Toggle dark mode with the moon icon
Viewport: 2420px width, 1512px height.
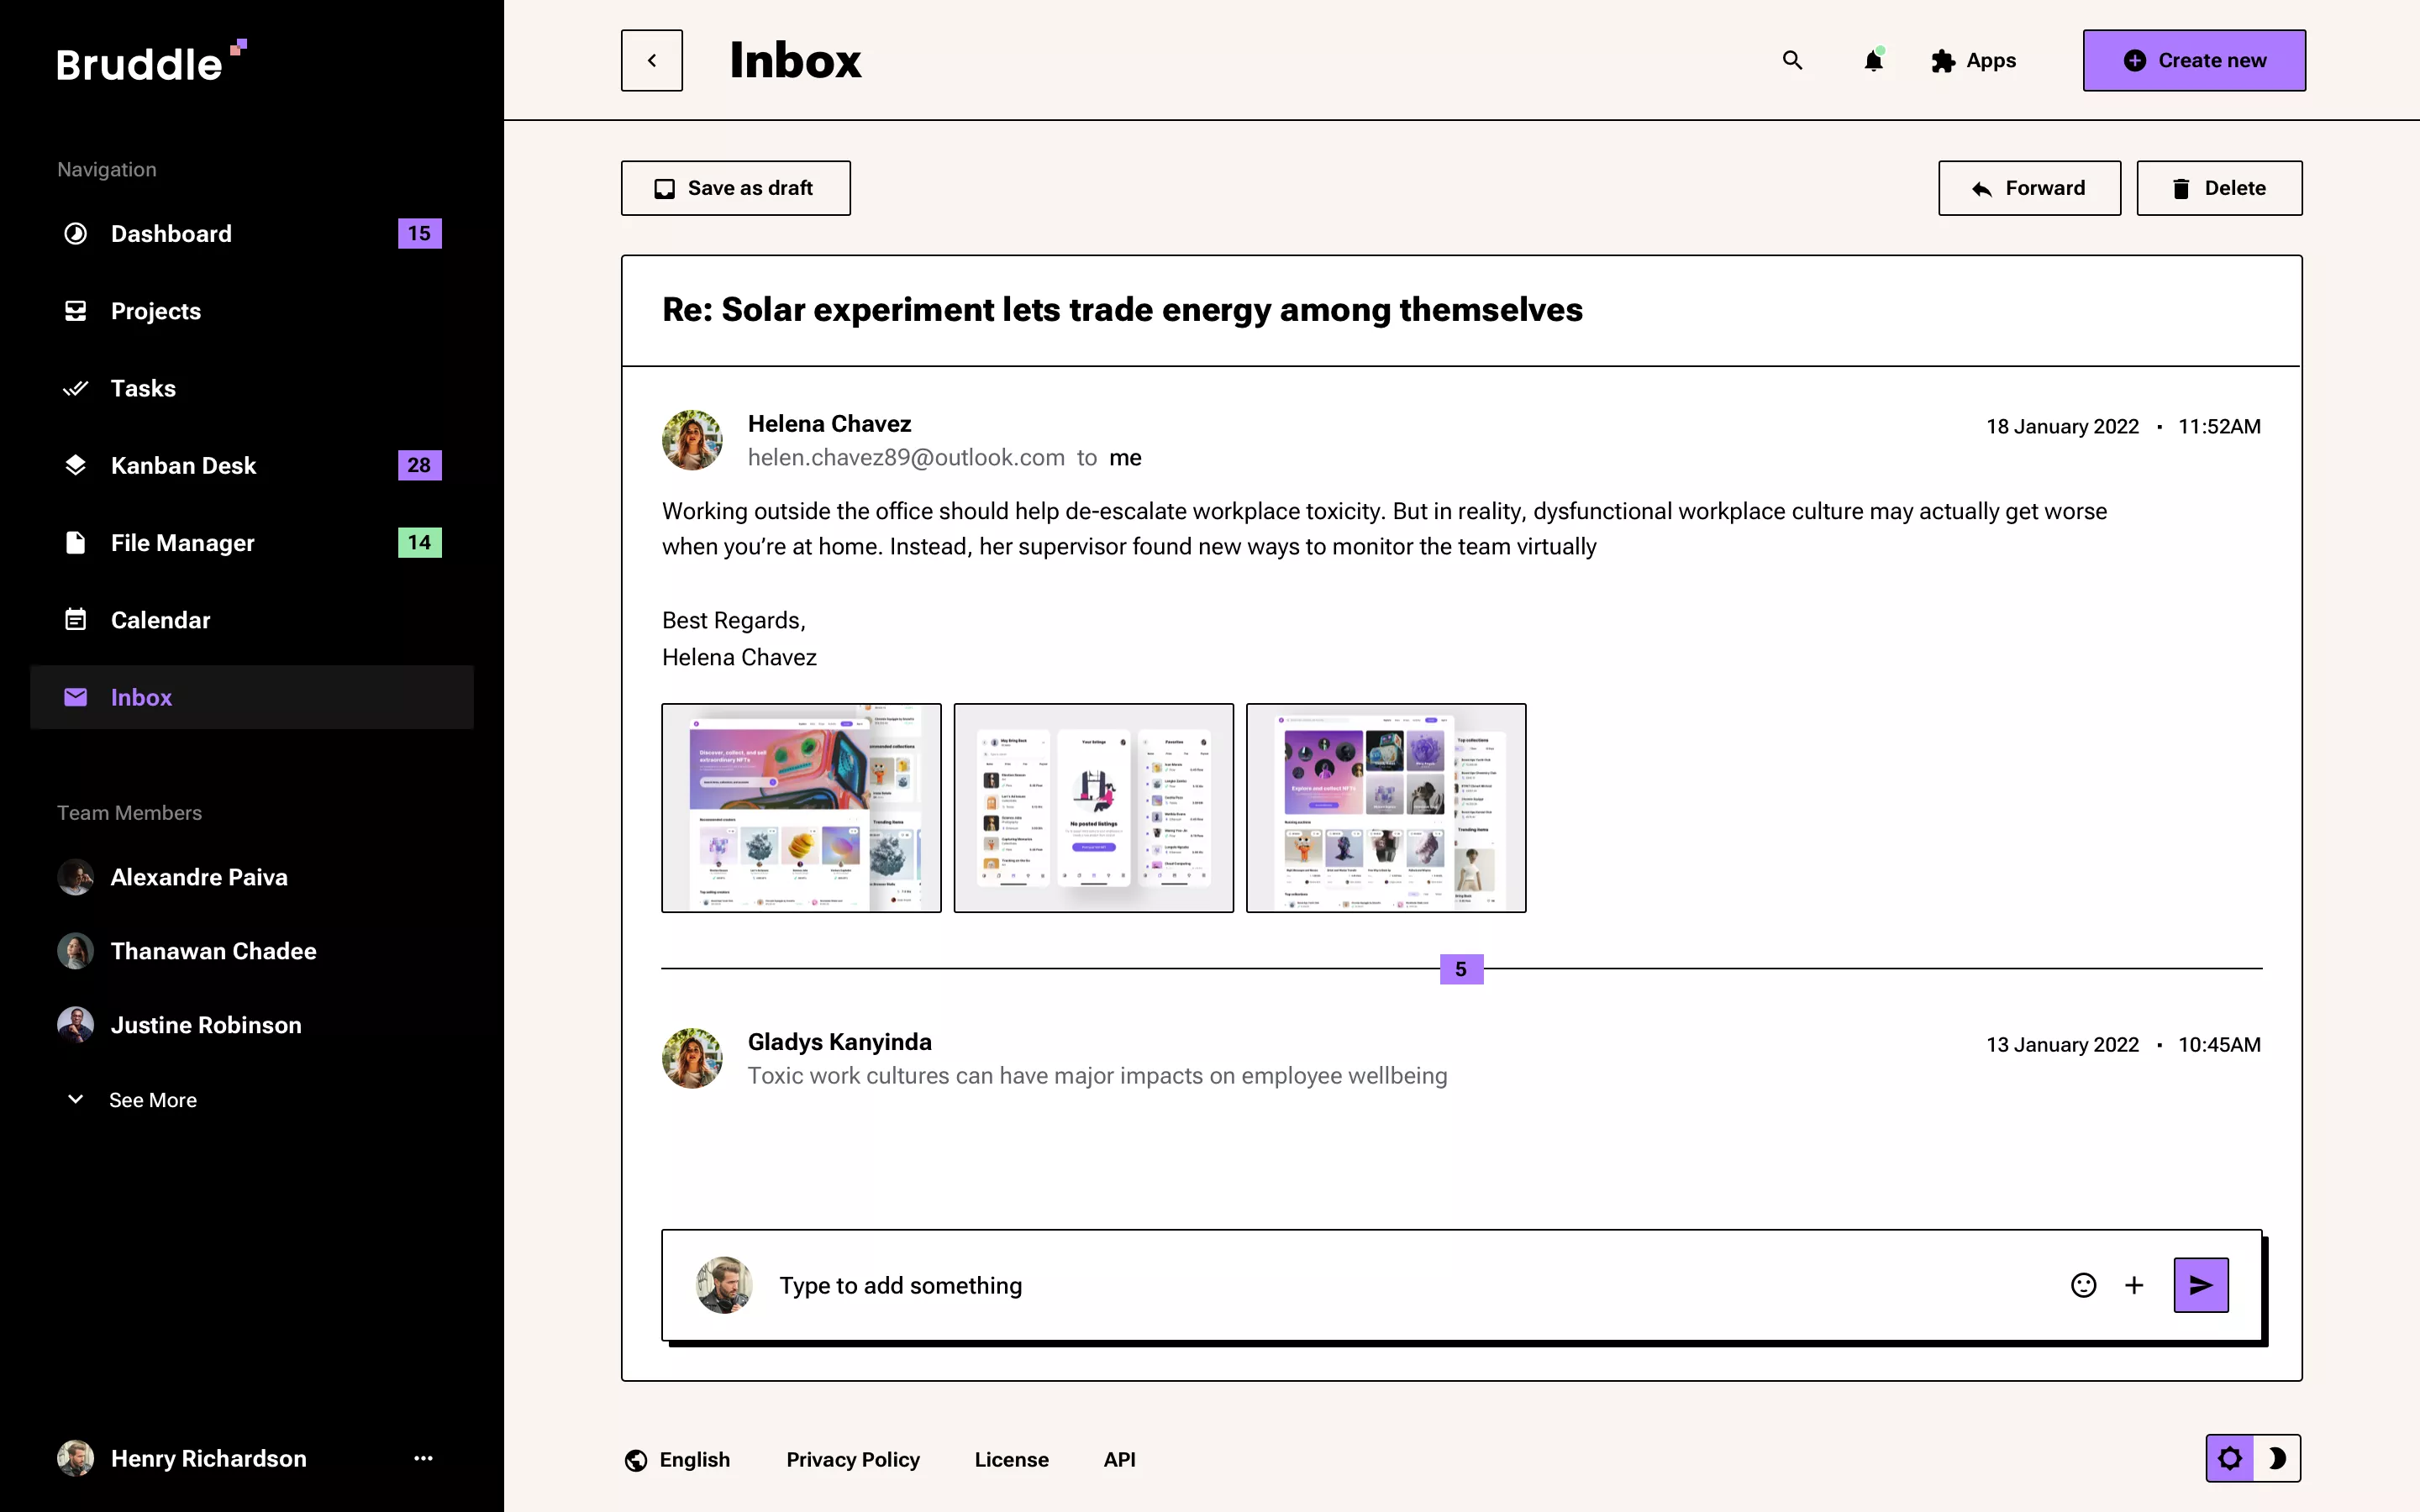[x=2280, y=1458]
